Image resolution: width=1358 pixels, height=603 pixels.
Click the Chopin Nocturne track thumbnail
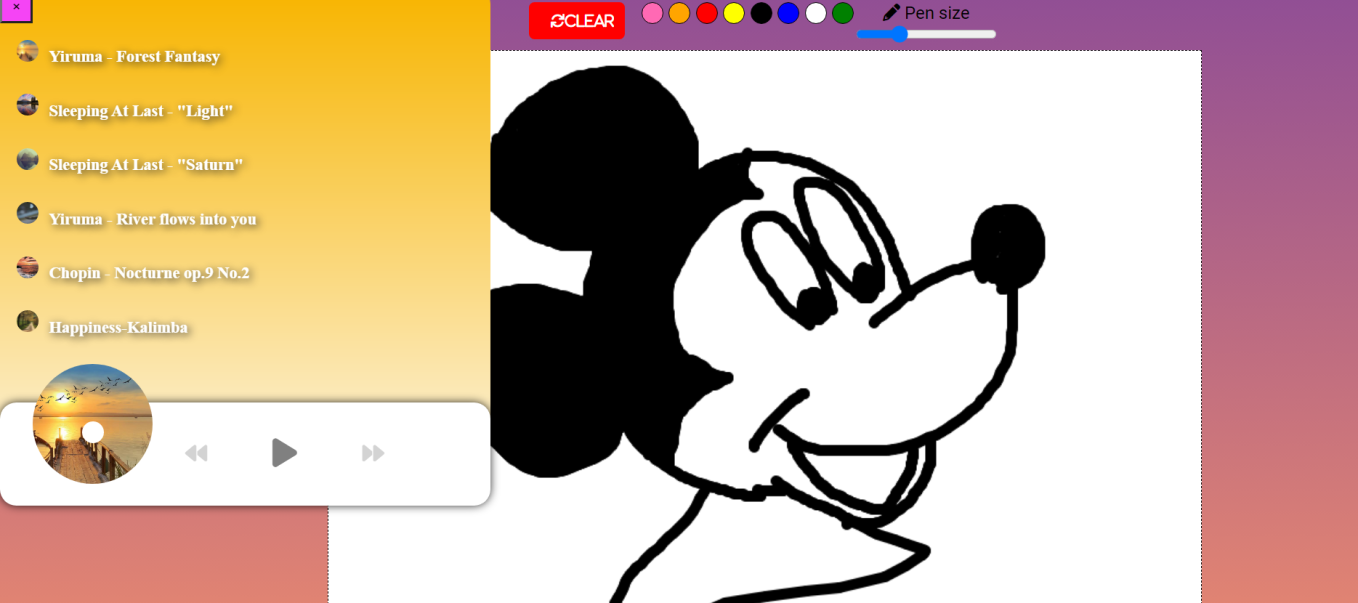[x=28, y=267]
